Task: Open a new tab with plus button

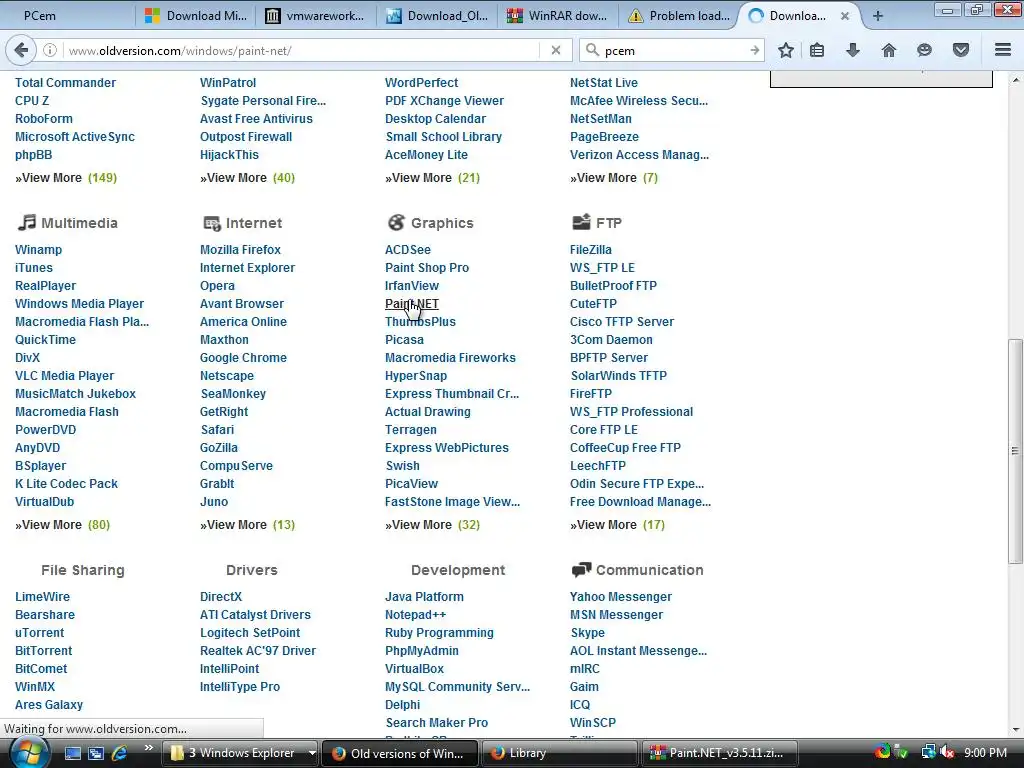Action: [878, 16]
